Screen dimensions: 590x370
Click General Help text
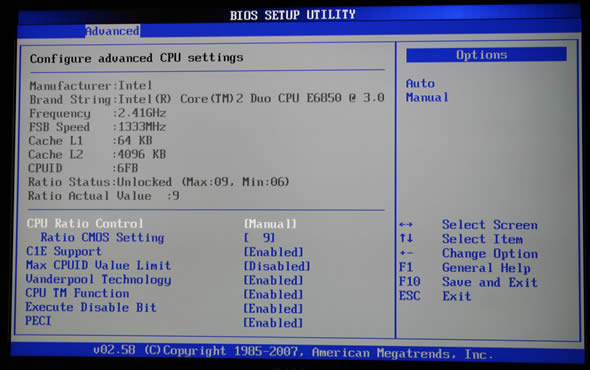pyautogui.click(x=486, y=268)
